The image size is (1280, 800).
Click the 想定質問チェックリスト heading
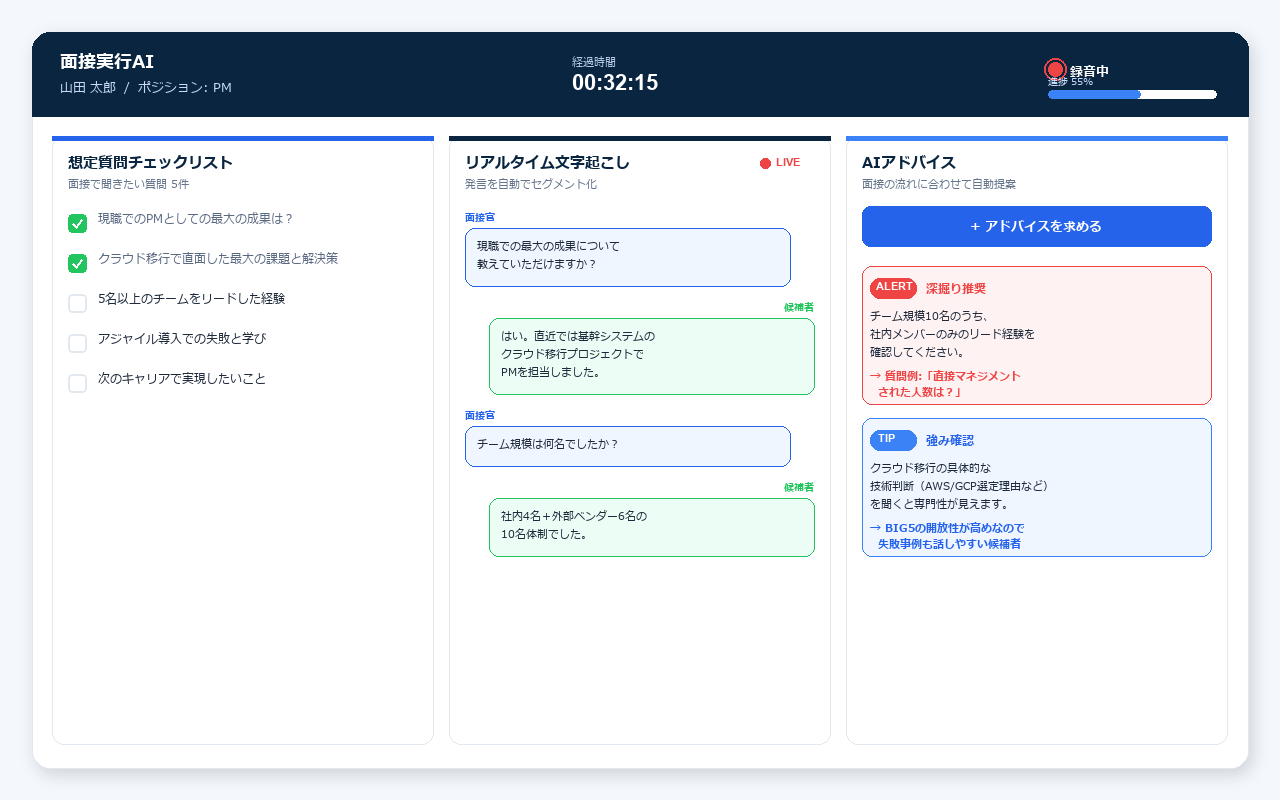(x=150, y=163)
